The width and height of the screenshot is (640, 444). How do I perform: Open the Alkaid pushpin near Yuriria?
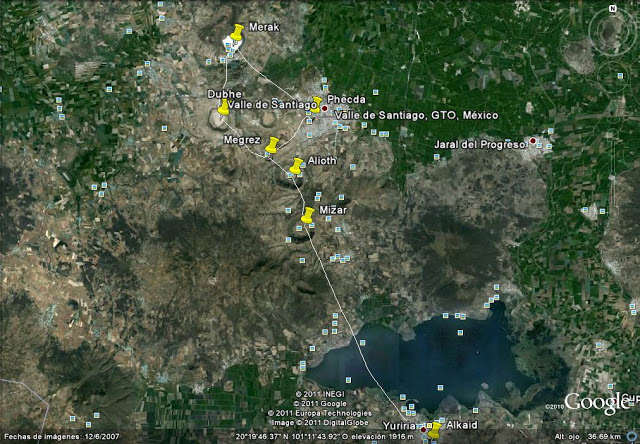[x=435, y=431]
